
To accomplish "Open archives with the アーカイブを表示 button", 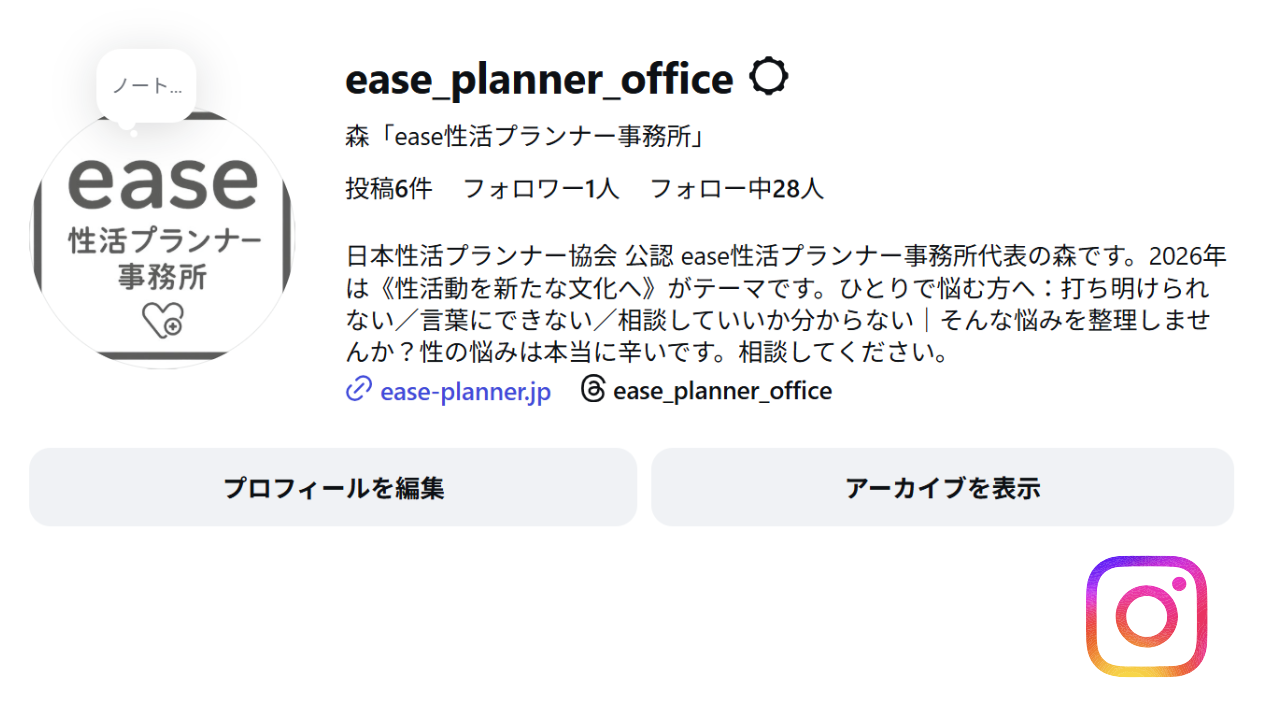I will click(941, 487).
